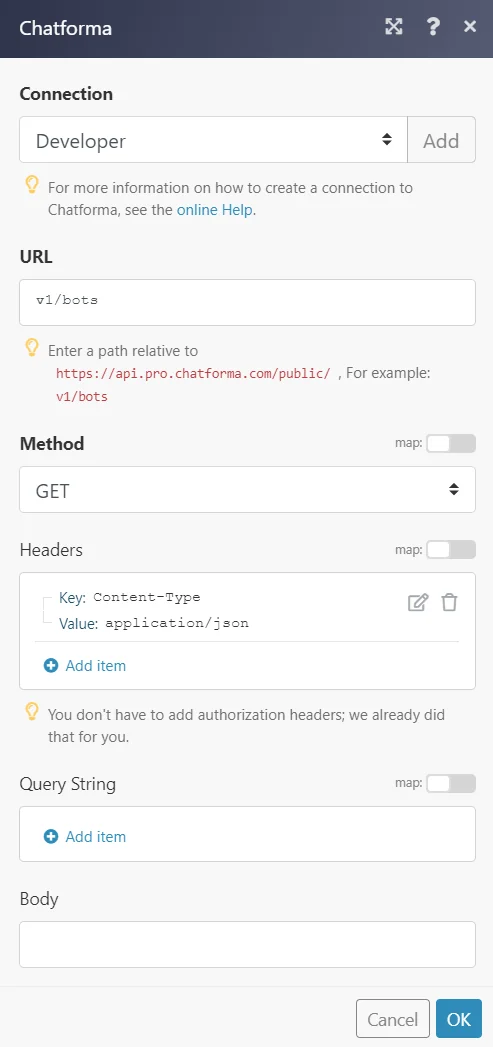The image size is (493, 1047).
Task: Open the online Help link
Action: click(214, 210)
